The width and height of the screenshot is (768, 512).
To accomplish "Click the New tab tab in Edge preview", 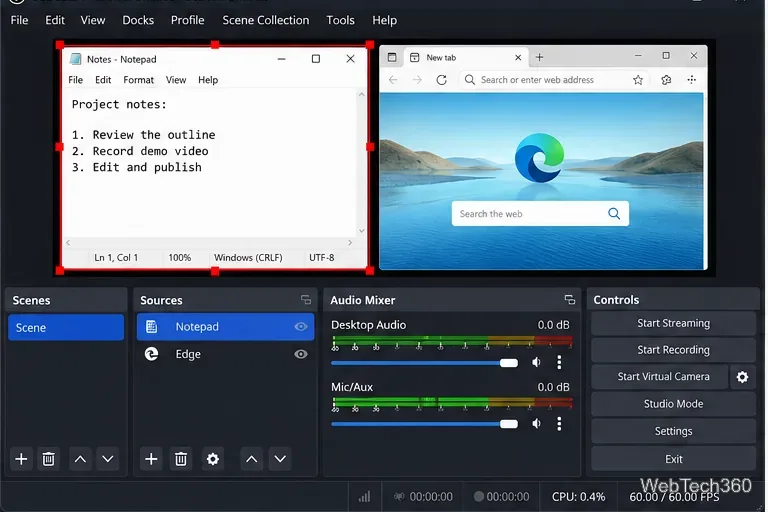I will tap(467, 57).
